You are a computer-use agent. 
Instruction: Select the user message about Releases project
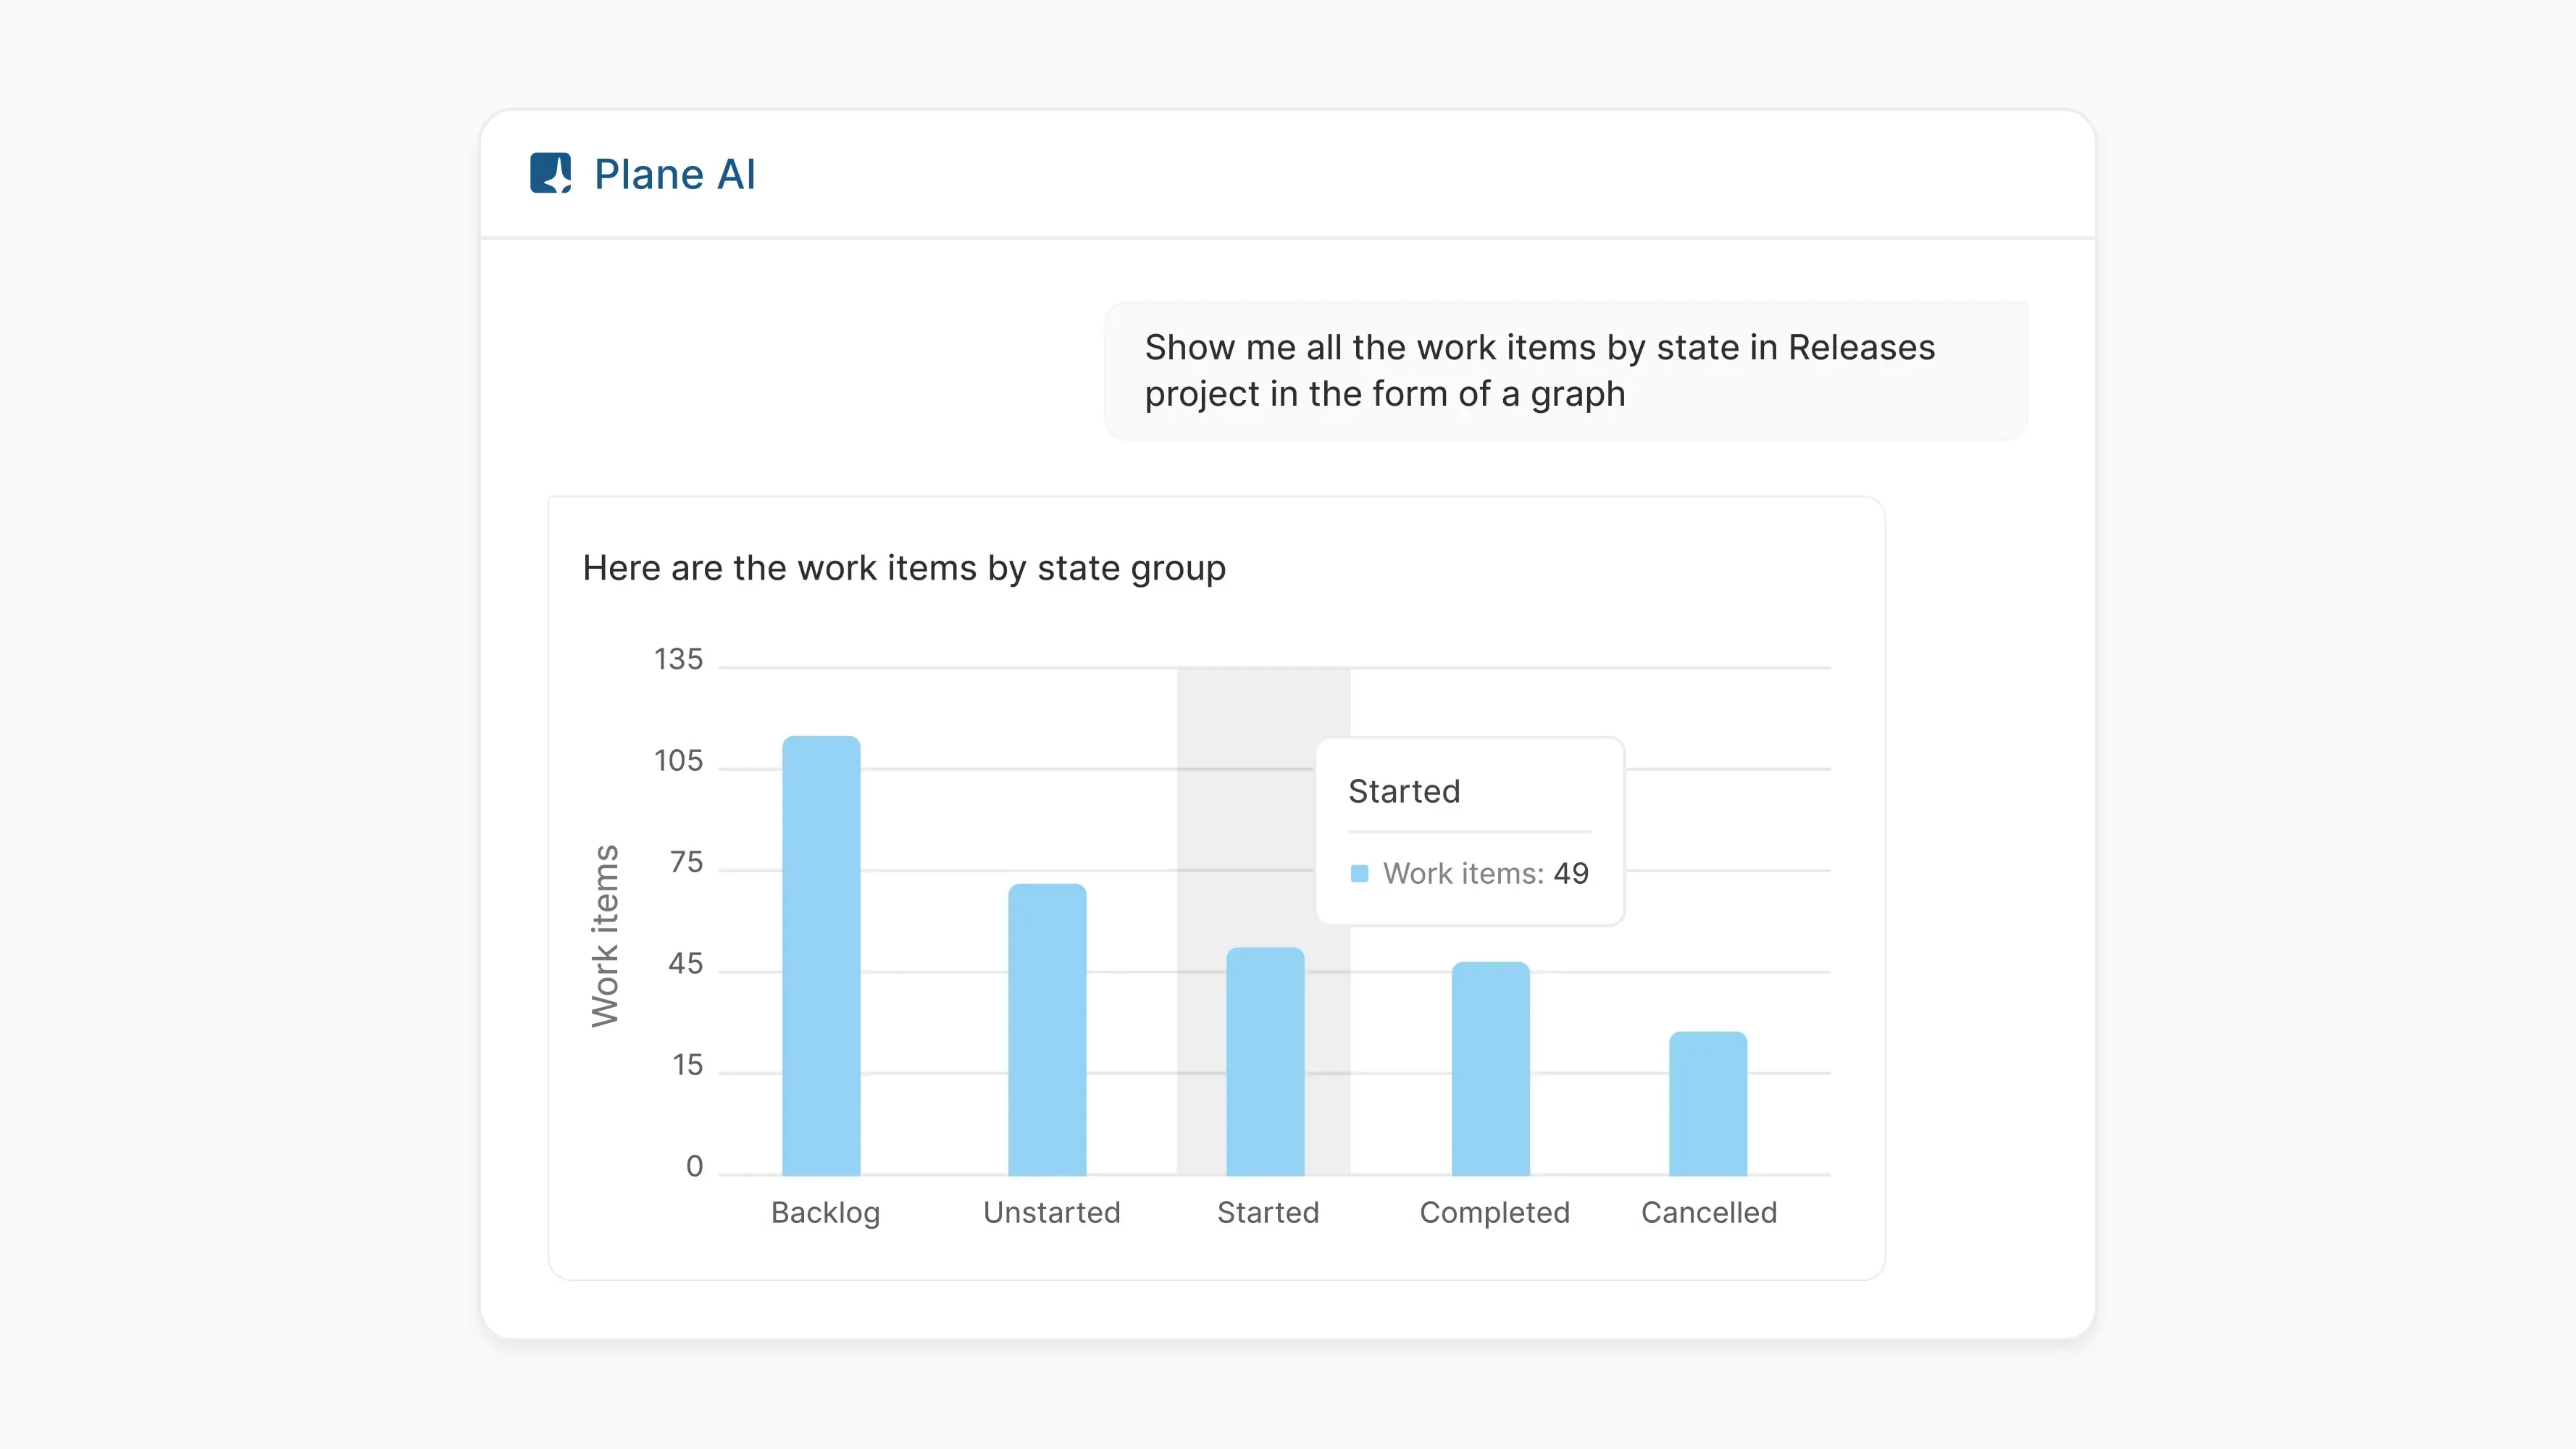point(1566,371)
